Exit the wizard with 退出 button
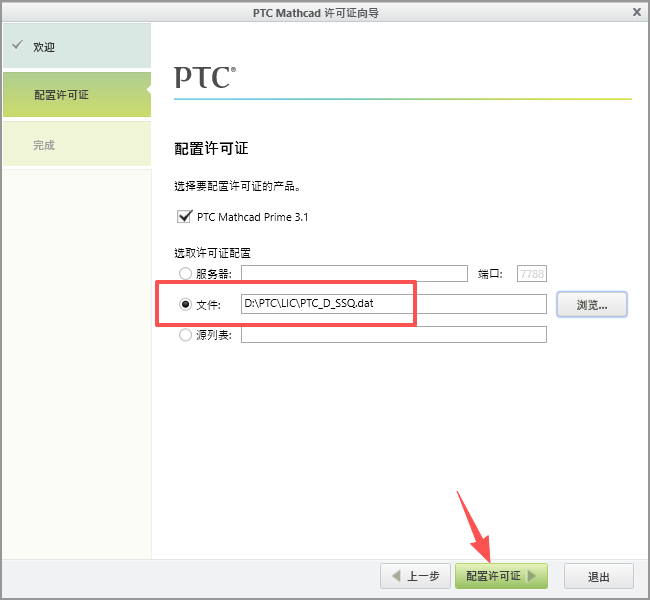The height and width of the screenshot is (600, 650). point(599,576)
